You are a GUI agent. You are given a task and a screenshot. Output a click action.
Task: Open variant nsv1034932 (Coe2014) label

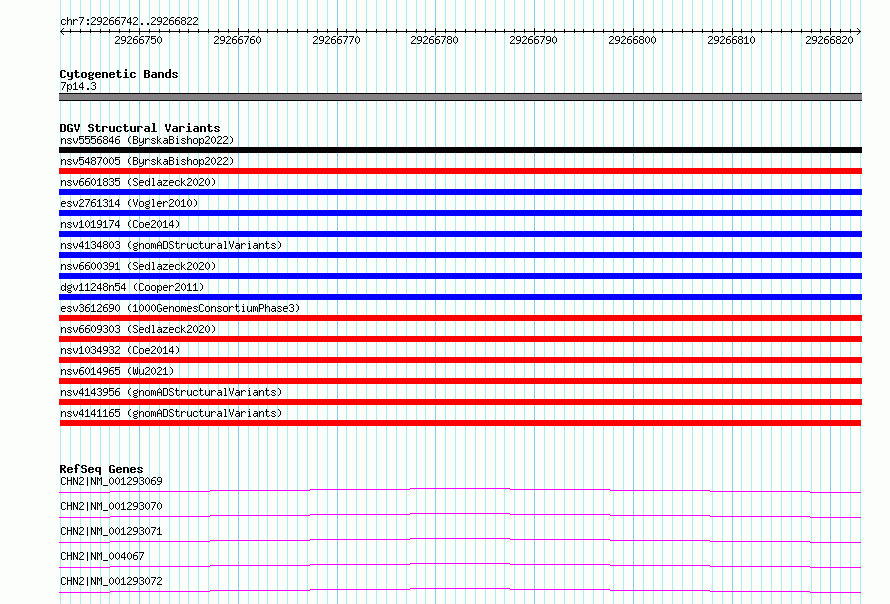[120, 350]
